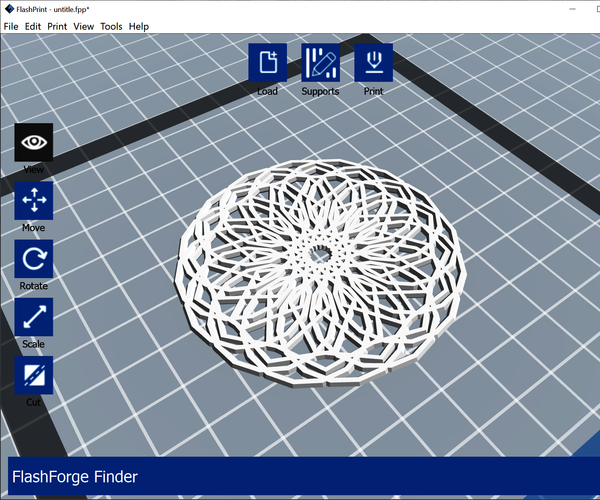This screenshot has height=500, width=600.
Task: Open the Help menu
Action: click(x=139, y=26)
